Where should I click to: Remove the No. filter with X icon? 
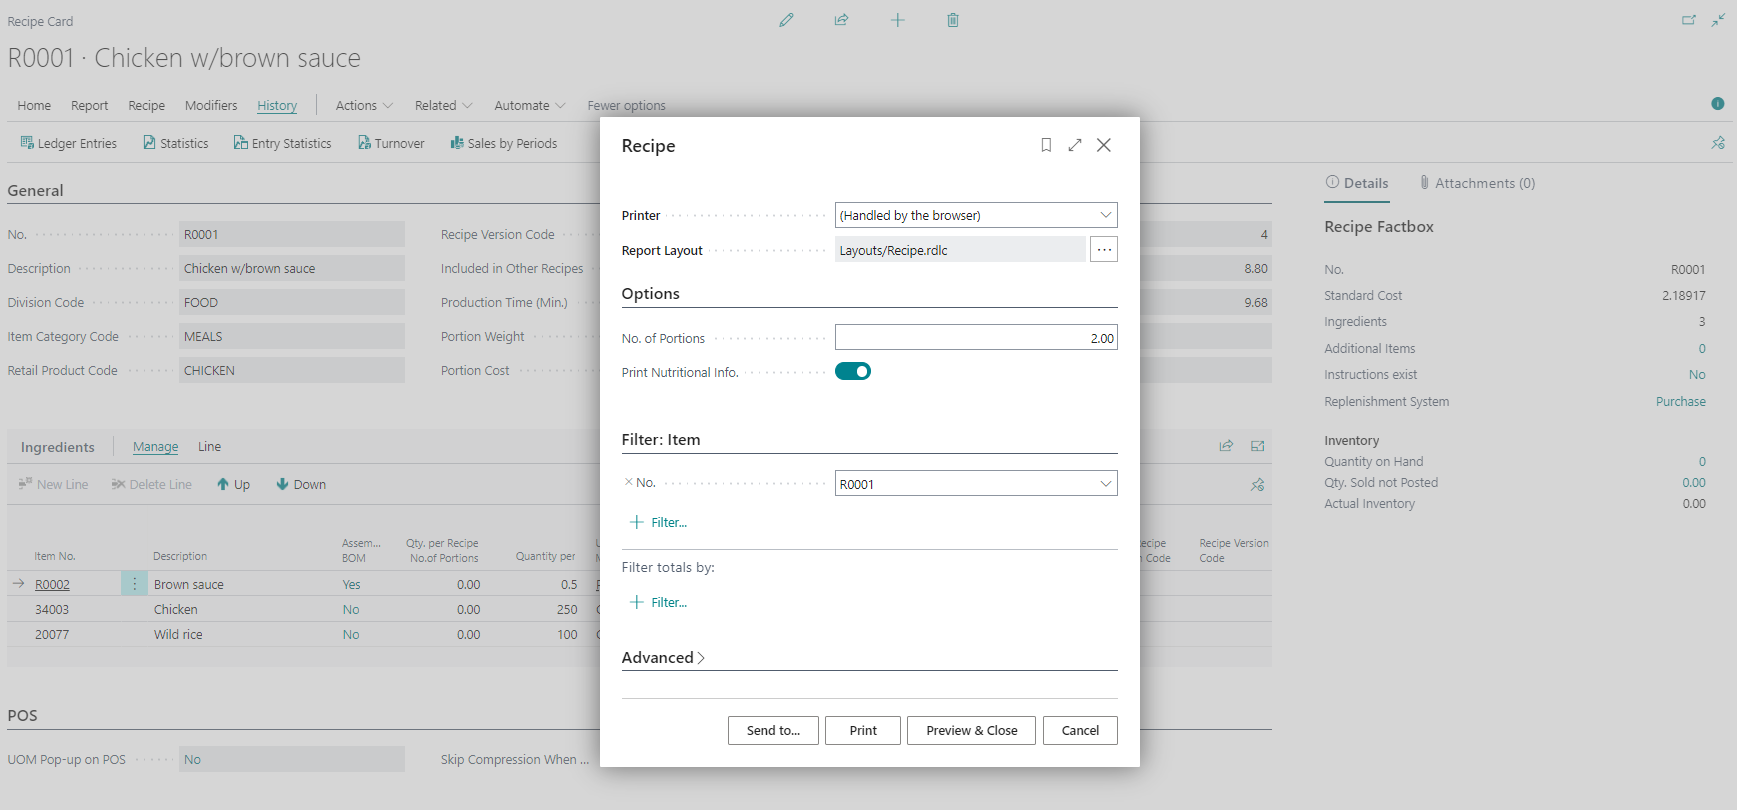(x=629, y=482)
